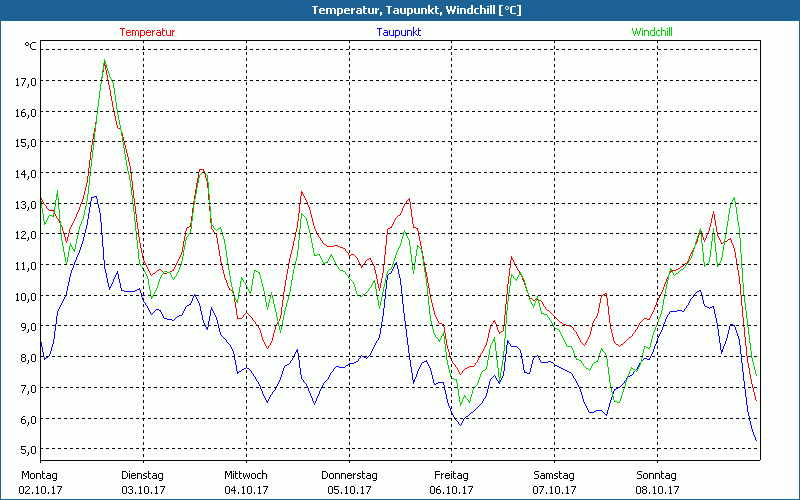Viewport: 800px width, 500px height.
Task: Click the blue Taupunkt legend label
Action: 398,32
